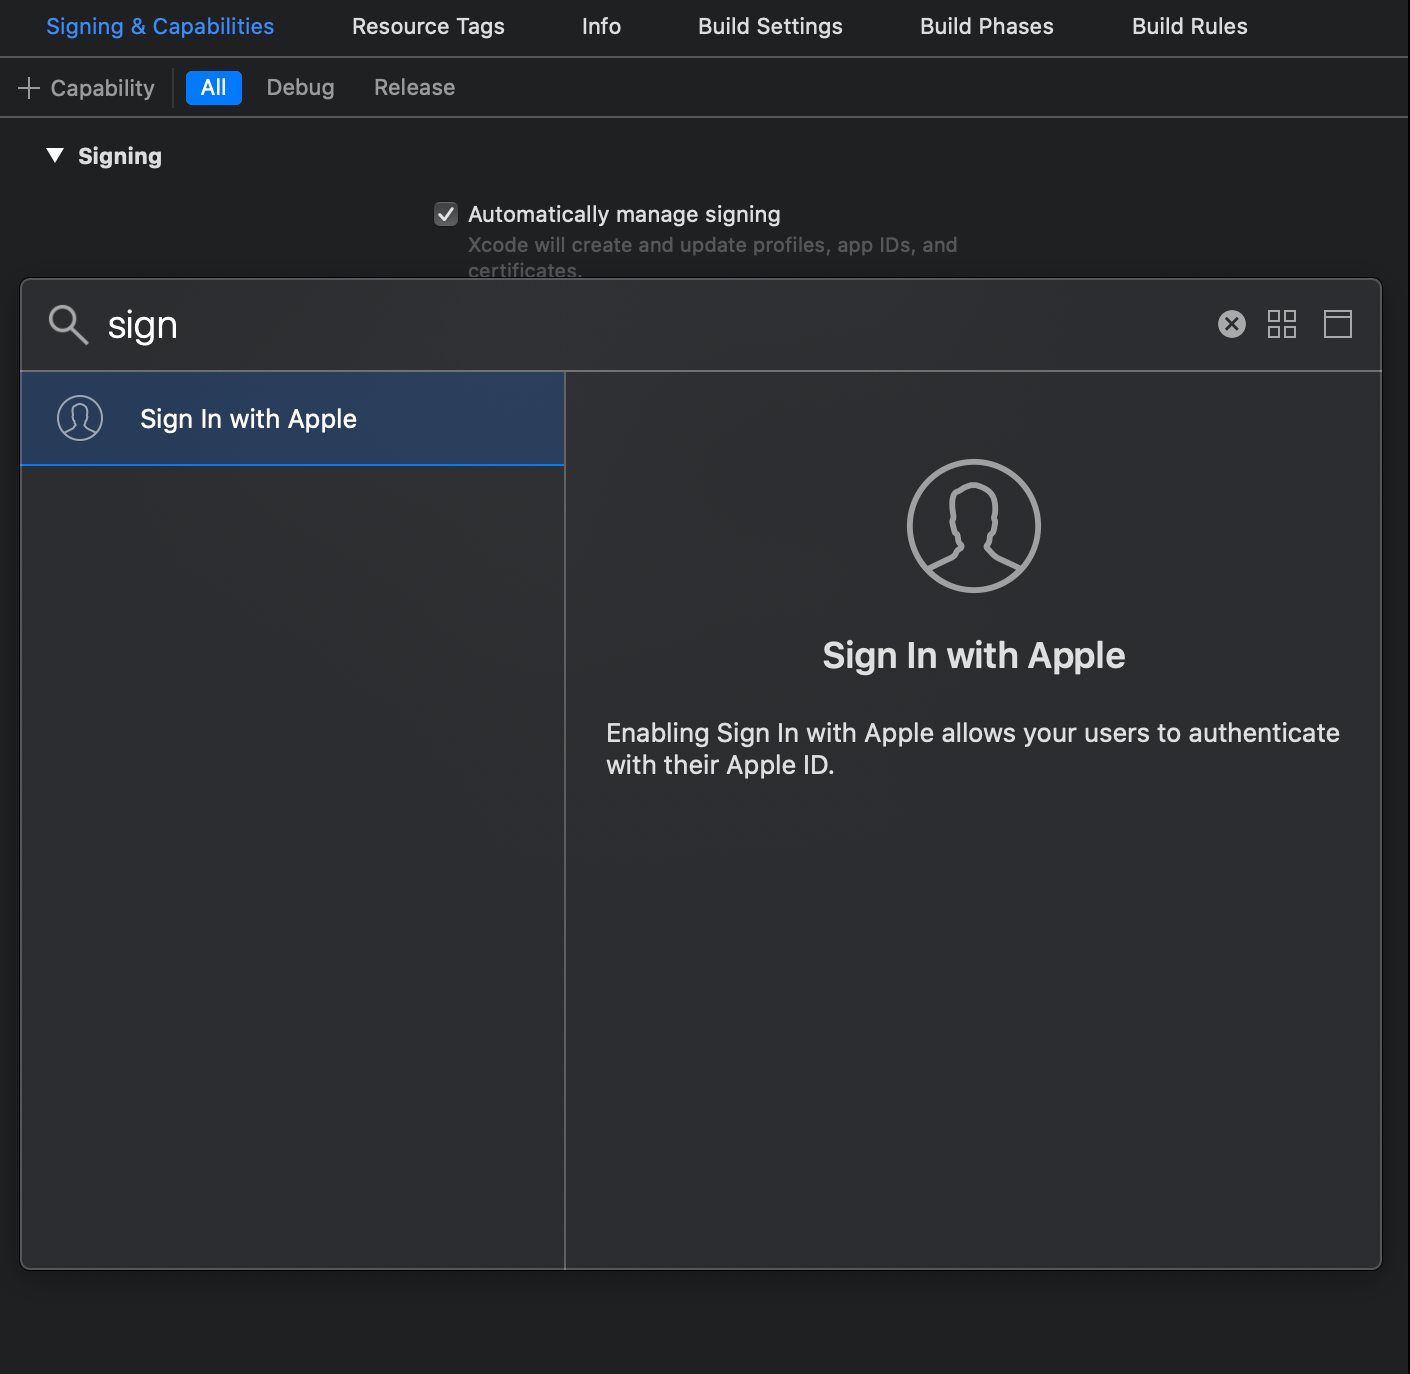Select the All configurations filter
1410x1374 pixels.
pos(214,88)
